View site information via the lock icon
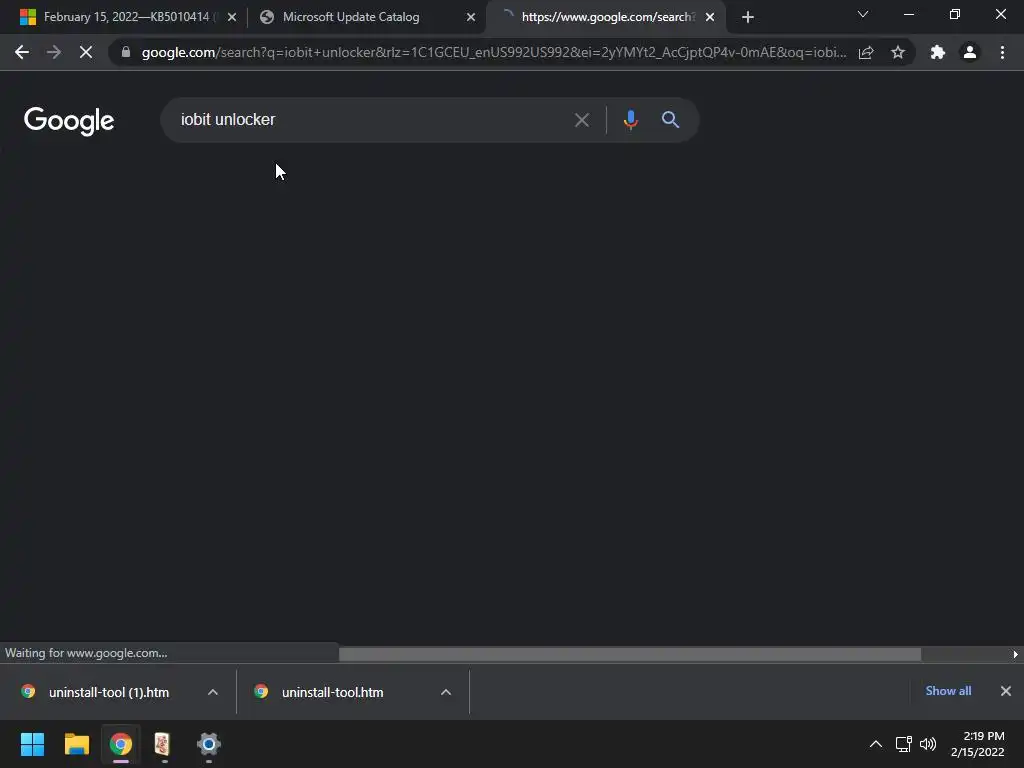 pyautogui.click(x=126, y=52)
